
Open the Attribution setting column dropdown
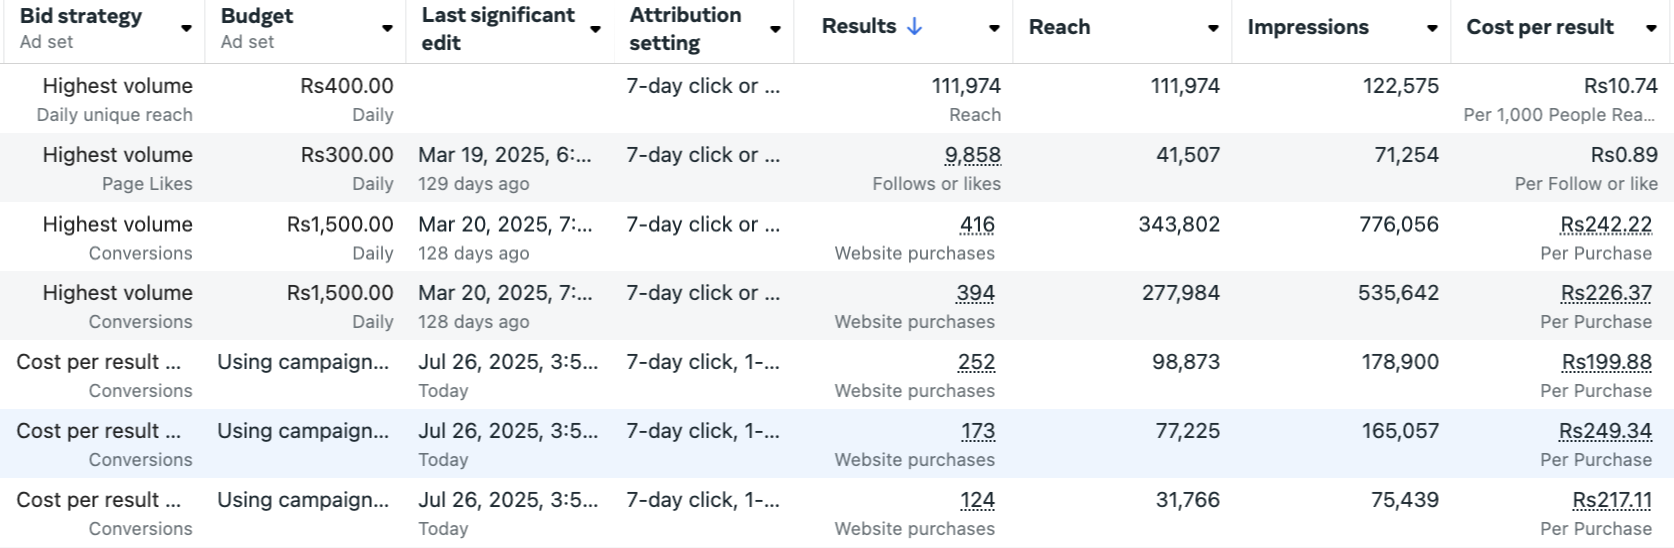tap(775, 29)
